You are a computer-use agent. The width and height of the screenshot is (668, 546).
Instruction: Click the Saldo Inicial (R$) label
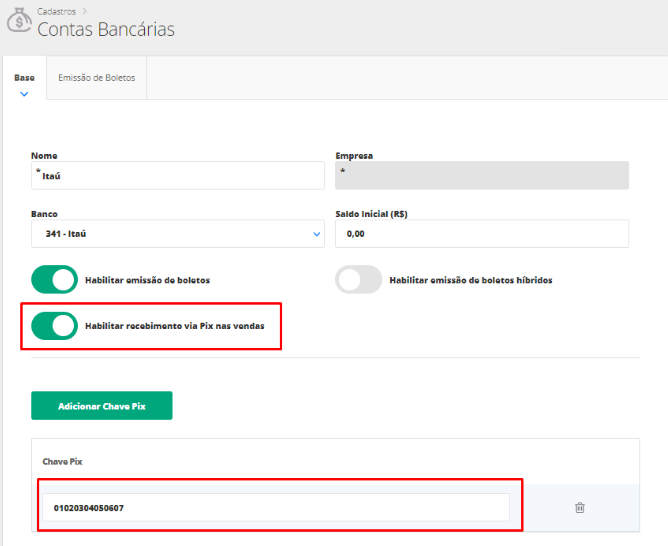click(x=371, y=214)
